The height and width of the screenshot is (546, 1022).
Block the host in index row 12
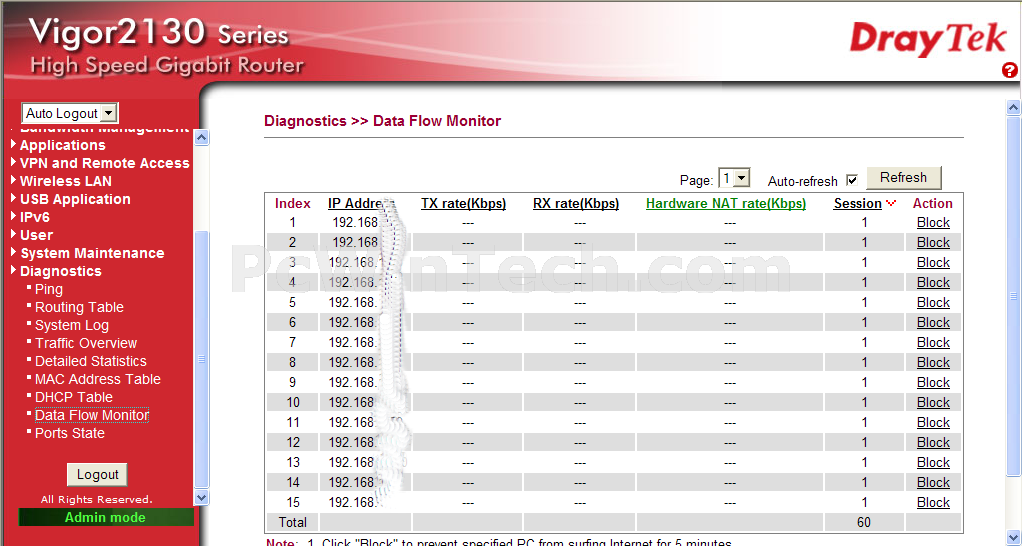point(933,442)
